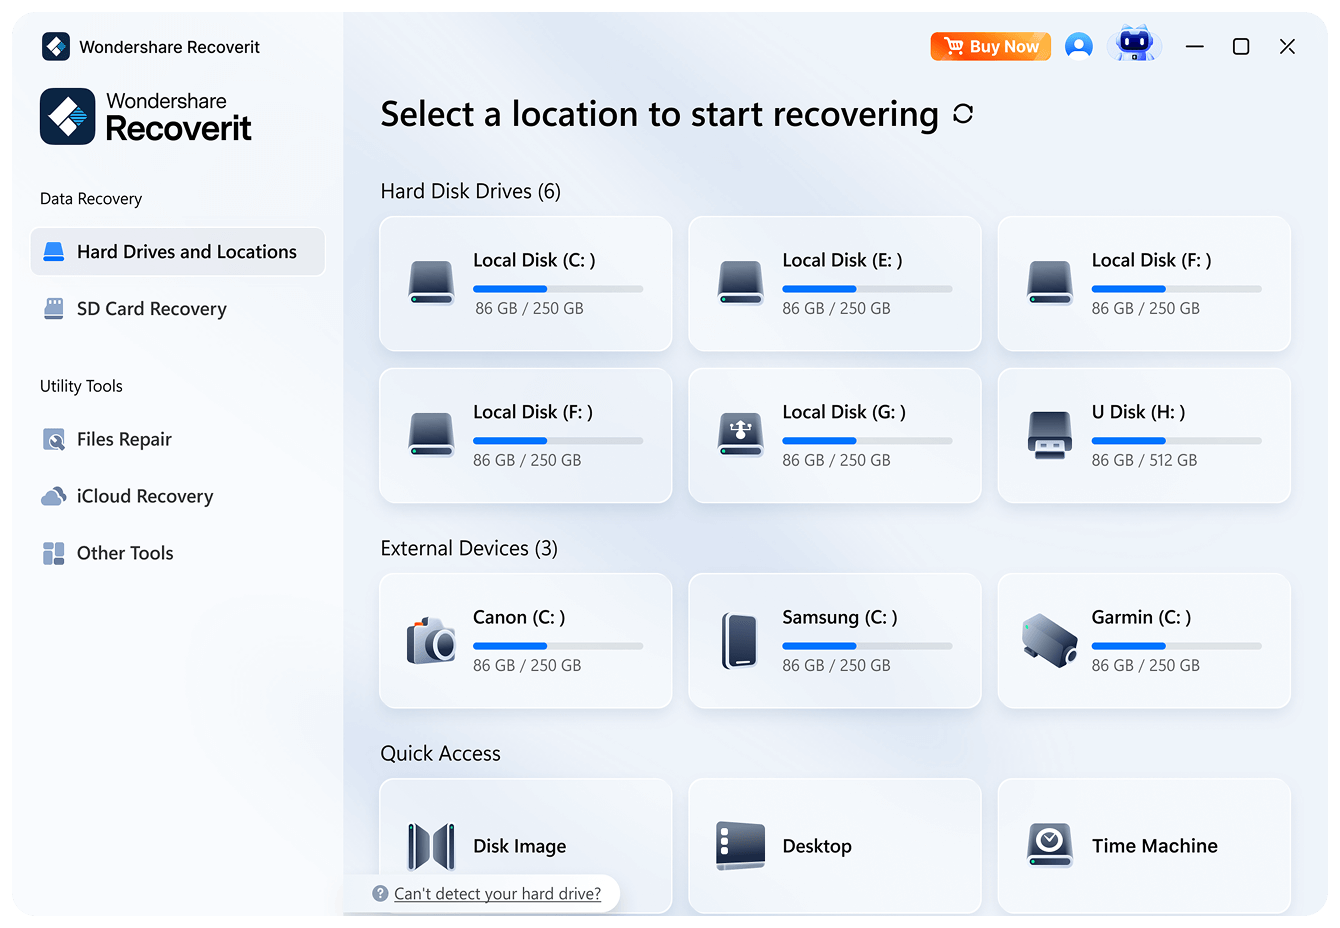This screenshot has width=1340, height=928.
Task: Choose the Garmin (C: ) device label
Action: (1141, 617)
